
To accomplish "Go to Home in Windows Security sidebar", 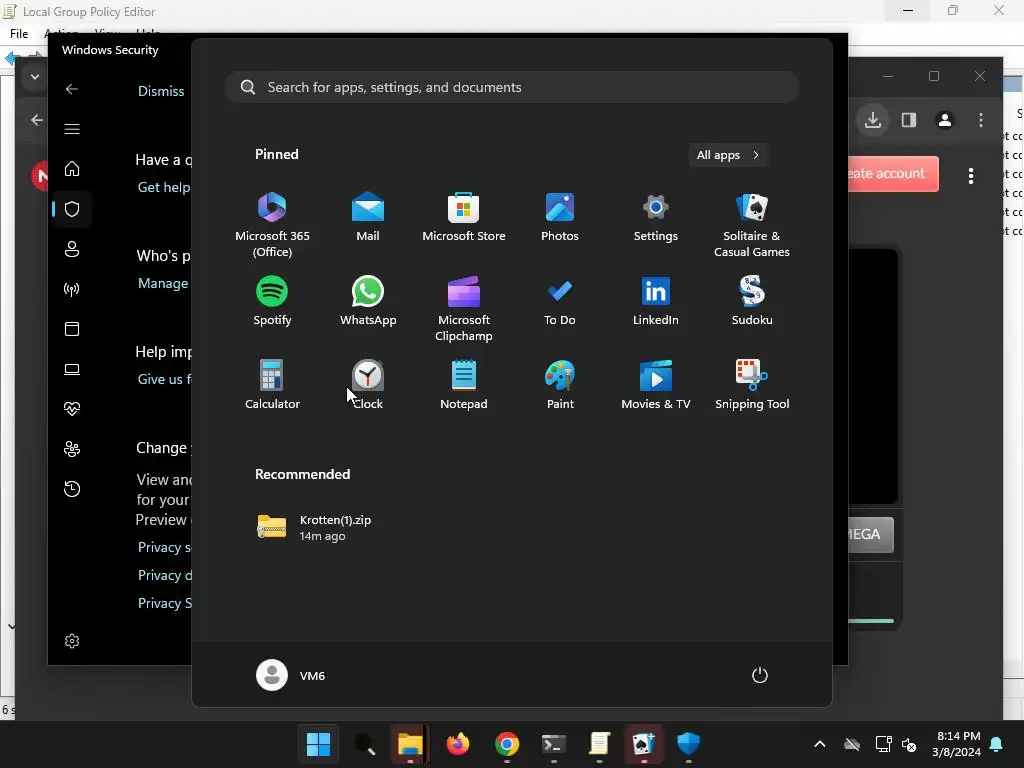I will tap(72, 169).
